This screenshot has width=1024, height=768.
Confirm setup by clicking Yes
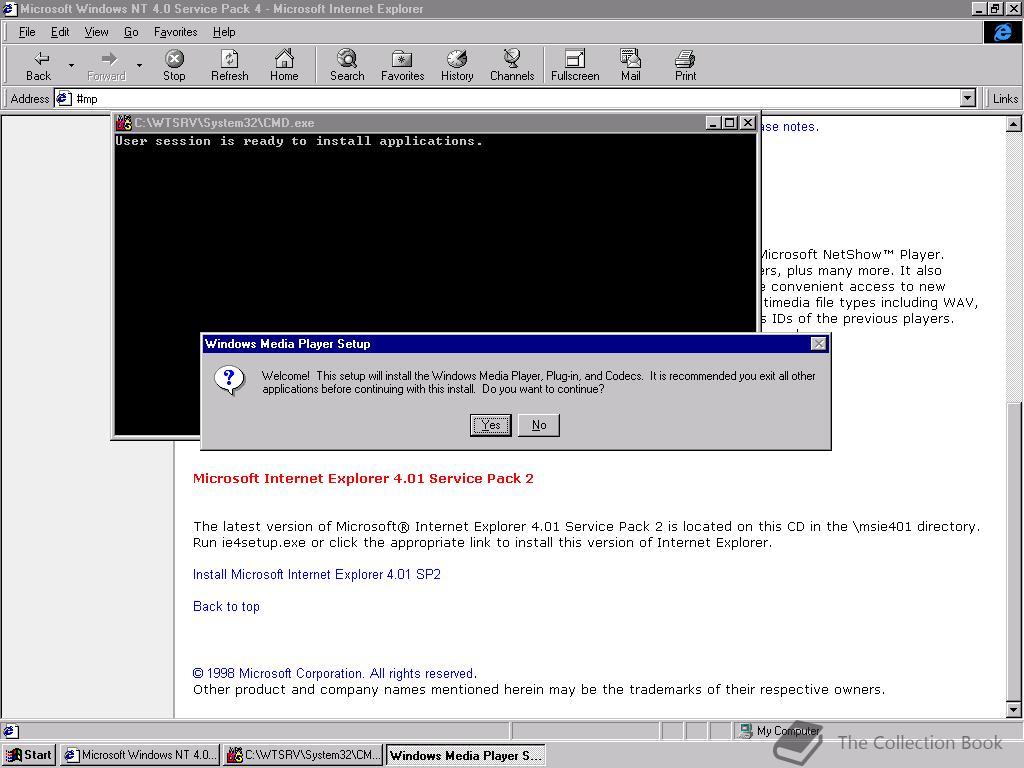[x=490, y=425]
